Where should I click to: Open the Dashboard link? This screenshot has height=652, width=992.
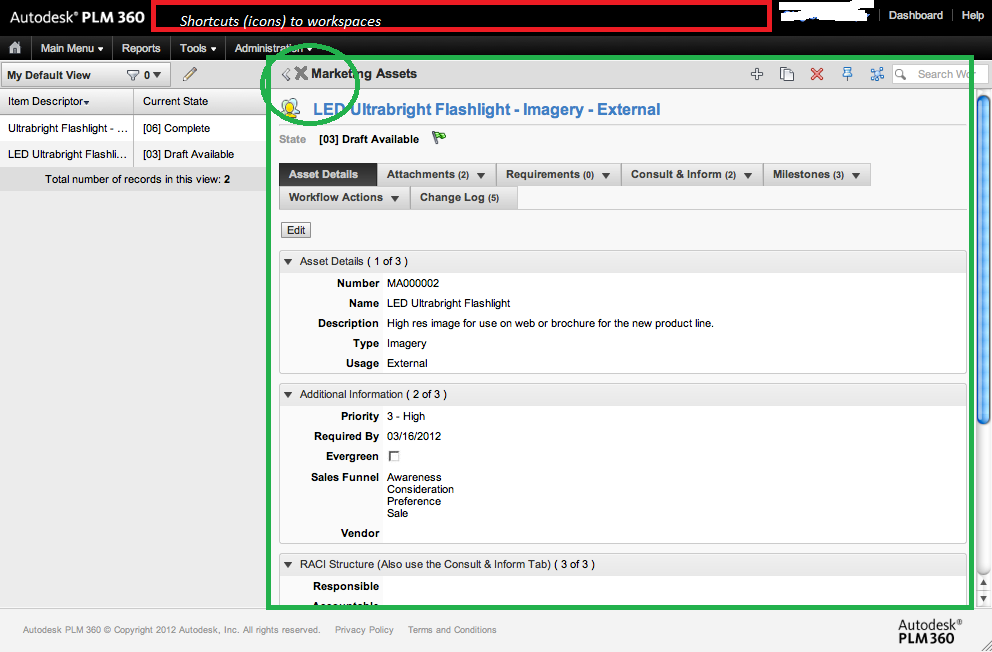915,15
